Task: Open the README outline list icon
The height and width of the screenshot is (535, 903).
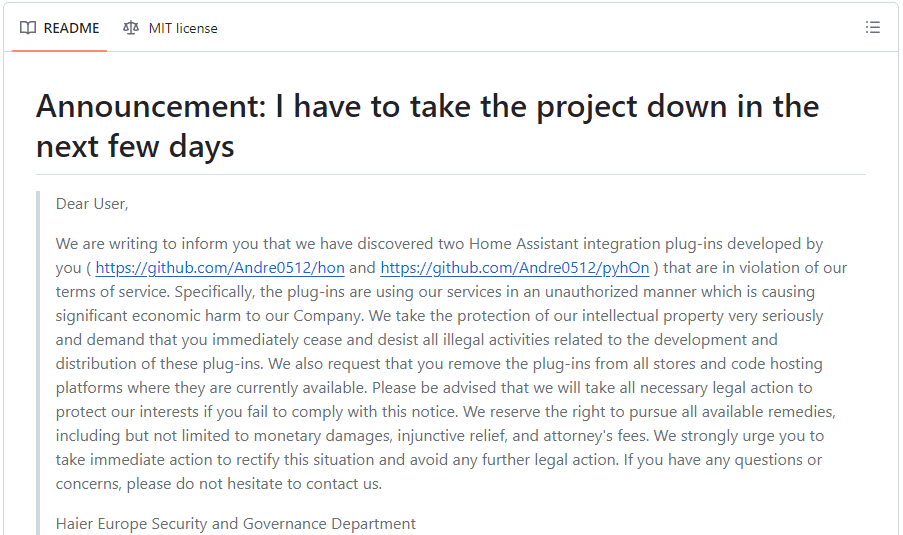Action: pyautogui.click(x=872, y=28)
